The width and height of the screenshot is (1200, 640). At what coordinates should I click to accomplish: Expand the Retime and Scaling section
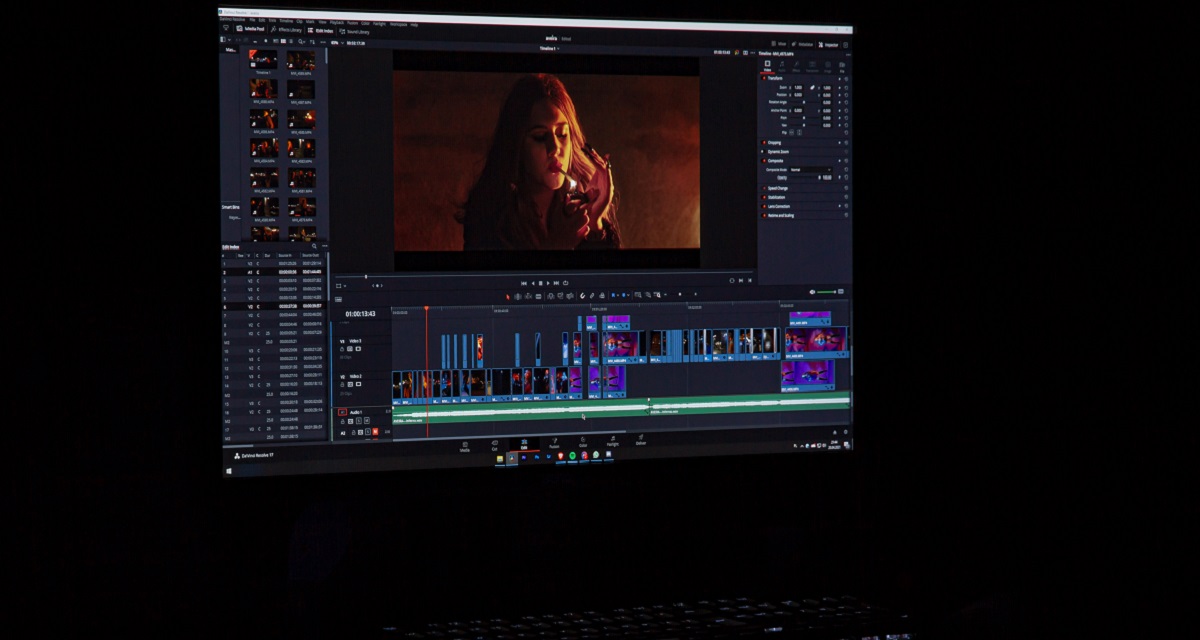(x=781, y=215)
